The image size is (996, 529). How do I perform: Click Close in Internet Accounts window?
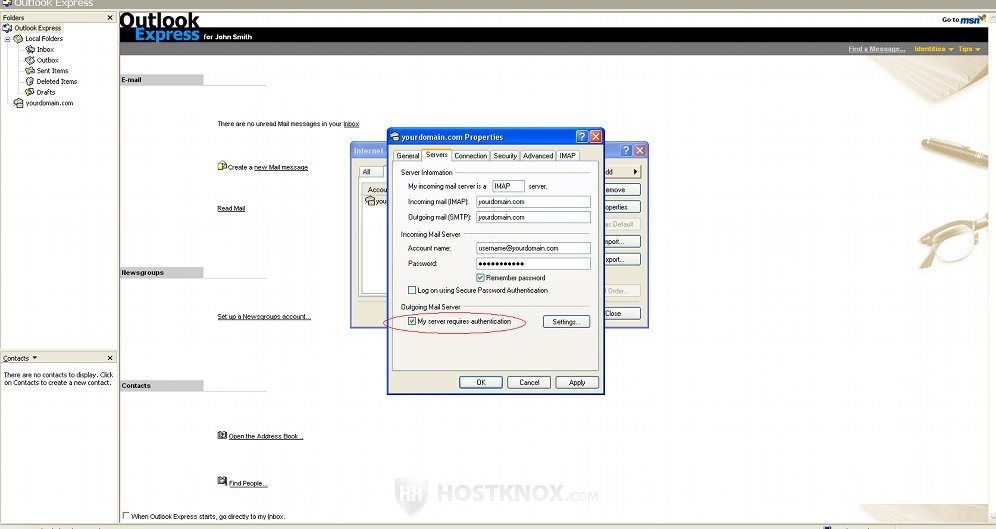pos(622,313)
